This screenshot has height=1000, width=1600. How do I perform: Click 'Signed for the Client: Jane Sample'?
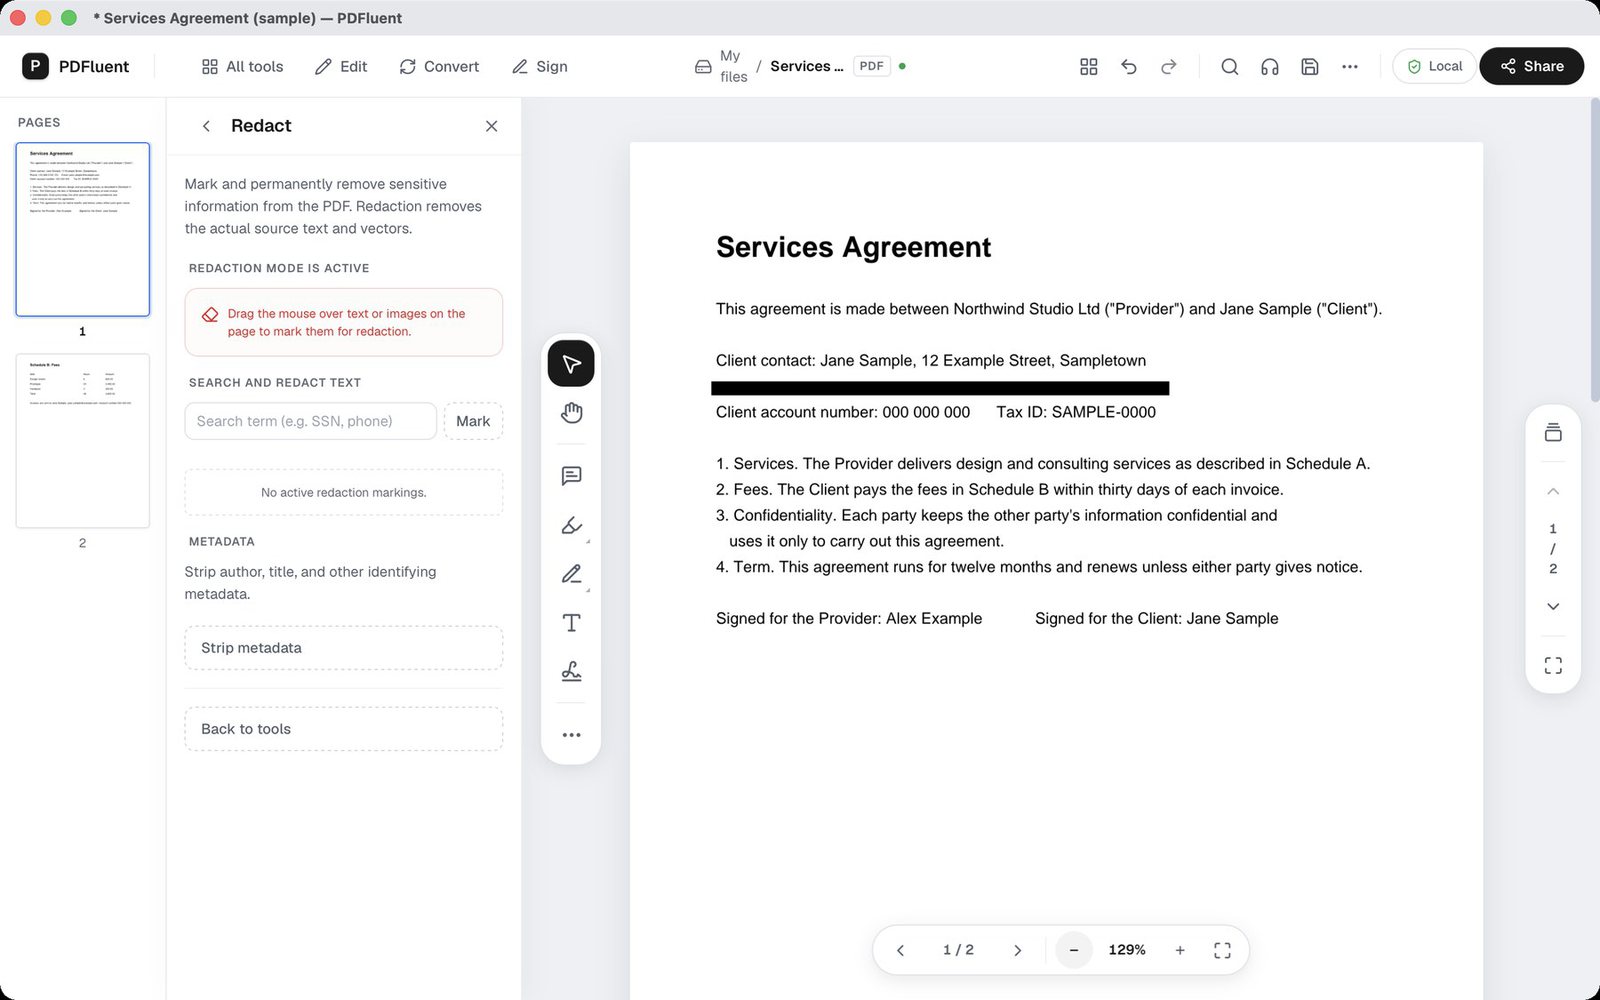point(1156,618)
